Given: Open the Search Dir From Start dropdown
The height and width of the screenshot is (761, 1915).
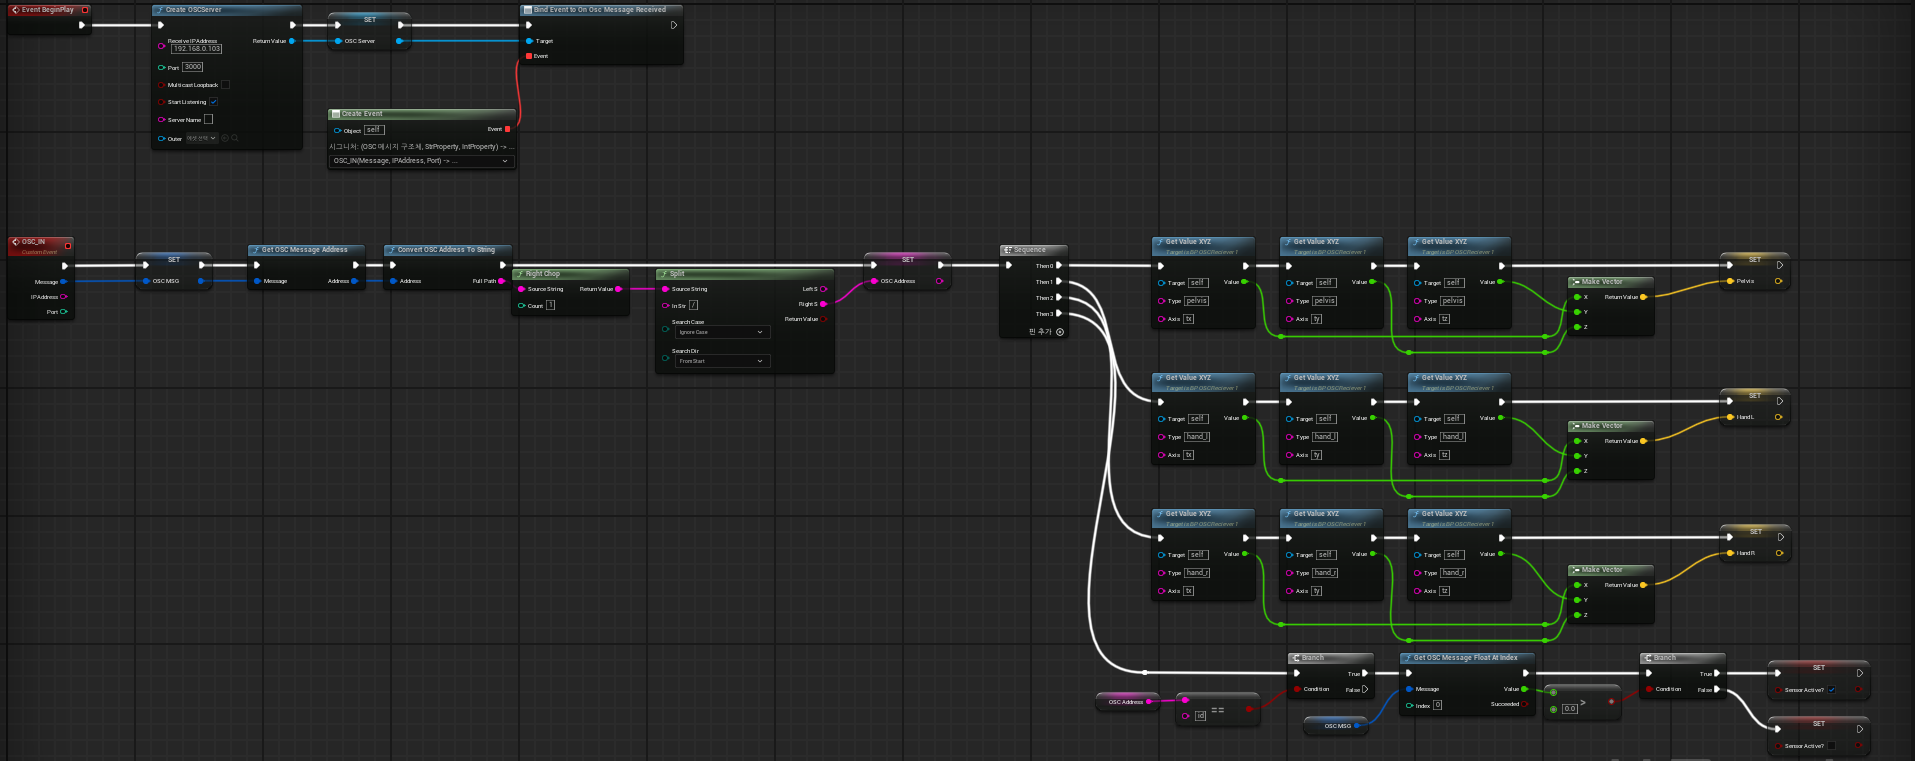Looking at the screenshot, I should point(721,361).
